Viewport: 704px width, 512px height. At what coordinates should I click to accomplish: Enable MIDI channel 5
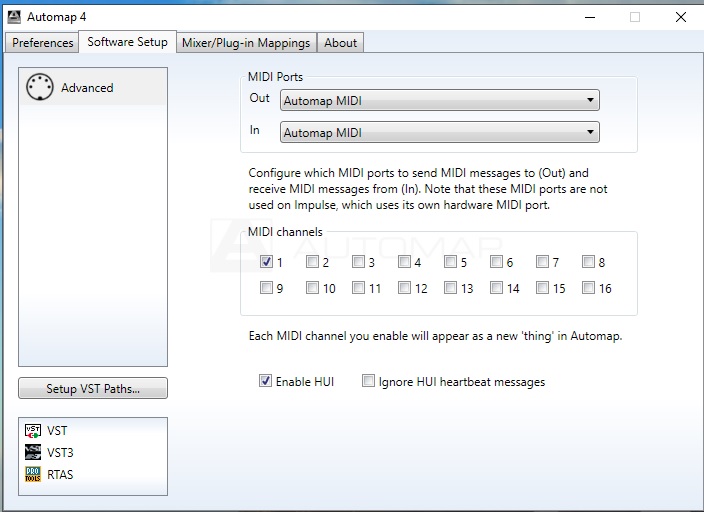(450, 261)
